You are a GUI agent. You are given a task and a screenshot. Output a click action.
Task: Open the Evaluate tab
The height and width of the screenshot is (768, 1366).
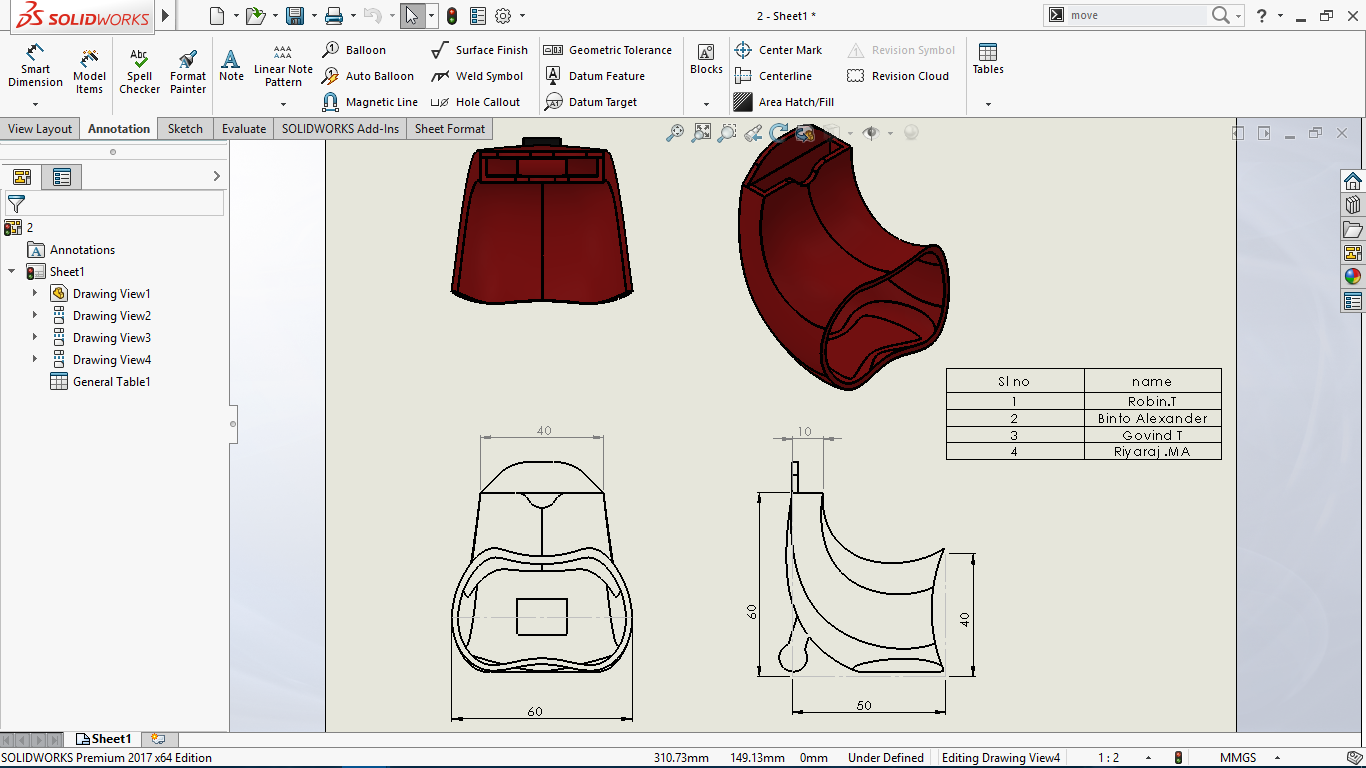click(x=244, y=129)
